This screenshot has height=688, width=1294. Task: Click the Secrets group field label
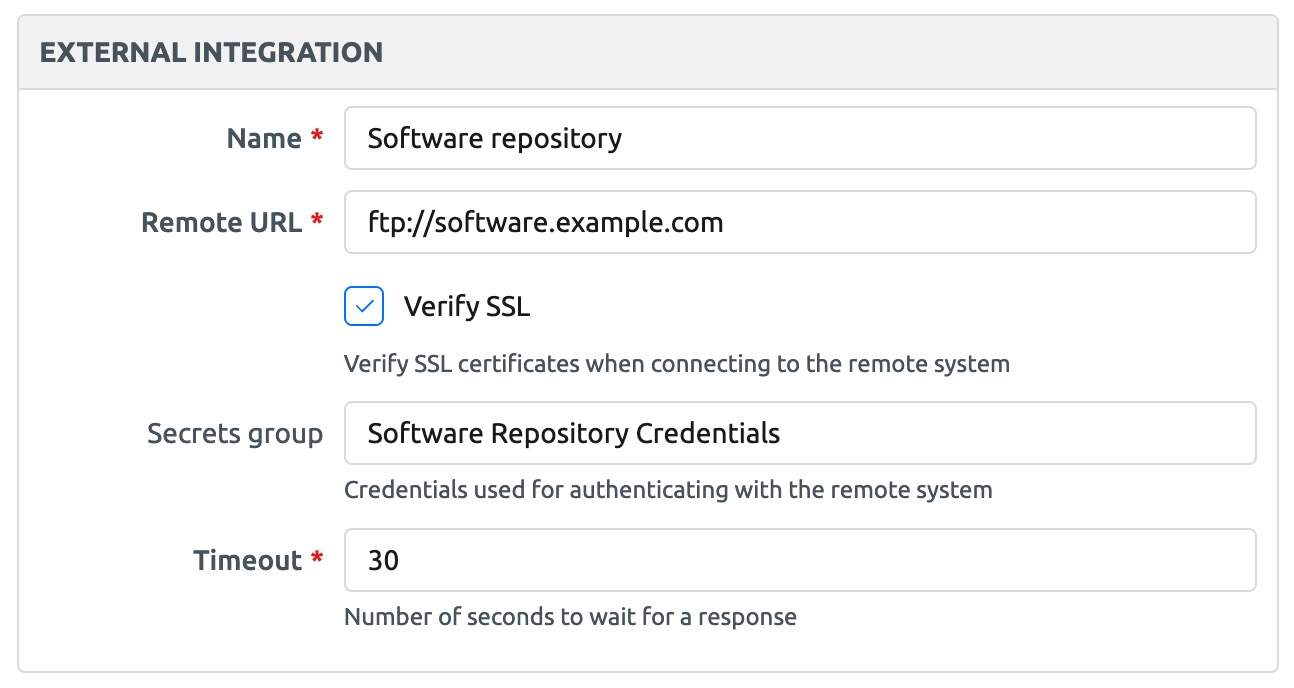click(235, 433)
